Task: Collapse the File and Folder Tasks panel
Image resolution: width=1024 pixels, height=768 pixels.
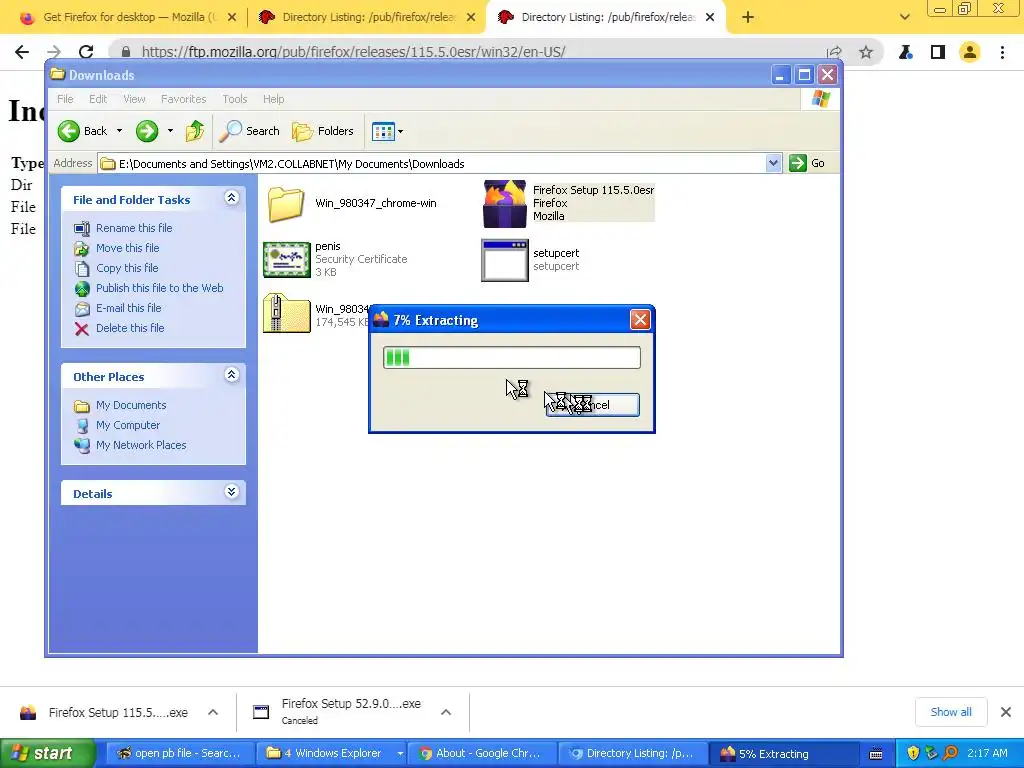Action: point(231,198)
